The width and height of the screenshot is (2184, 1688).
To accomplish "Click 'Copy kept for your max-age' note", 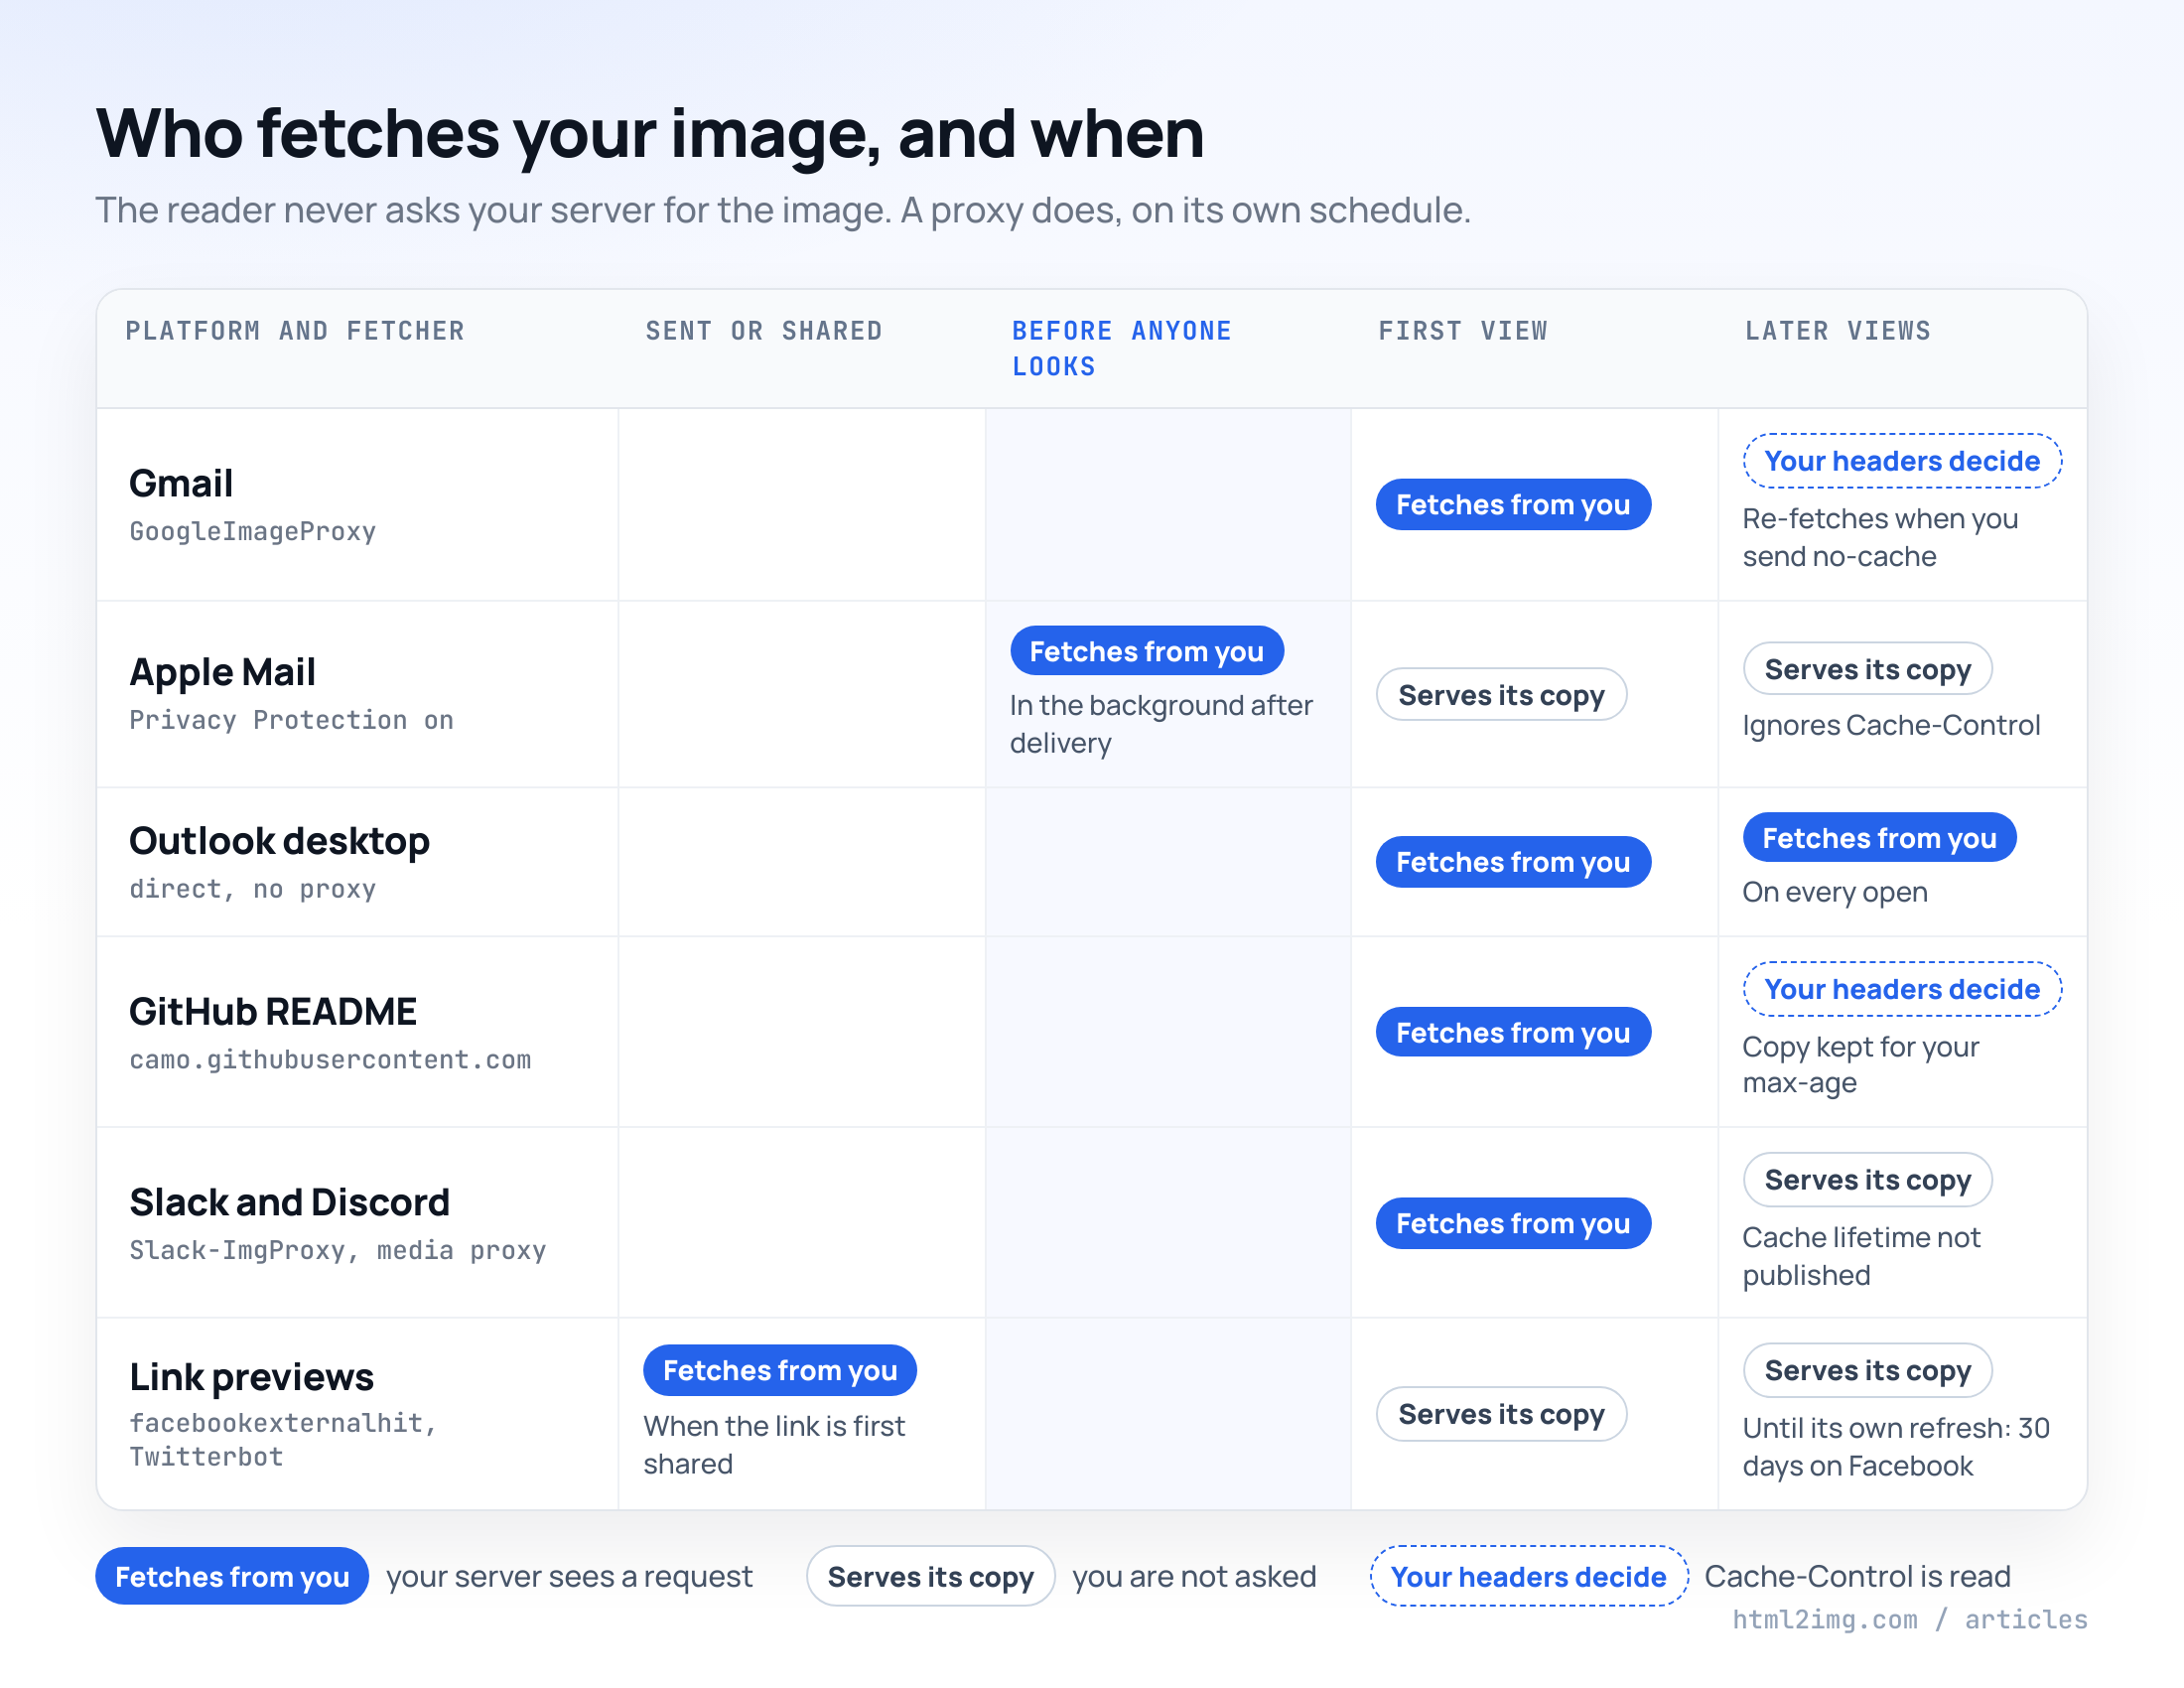I will pos(1860,1065).
